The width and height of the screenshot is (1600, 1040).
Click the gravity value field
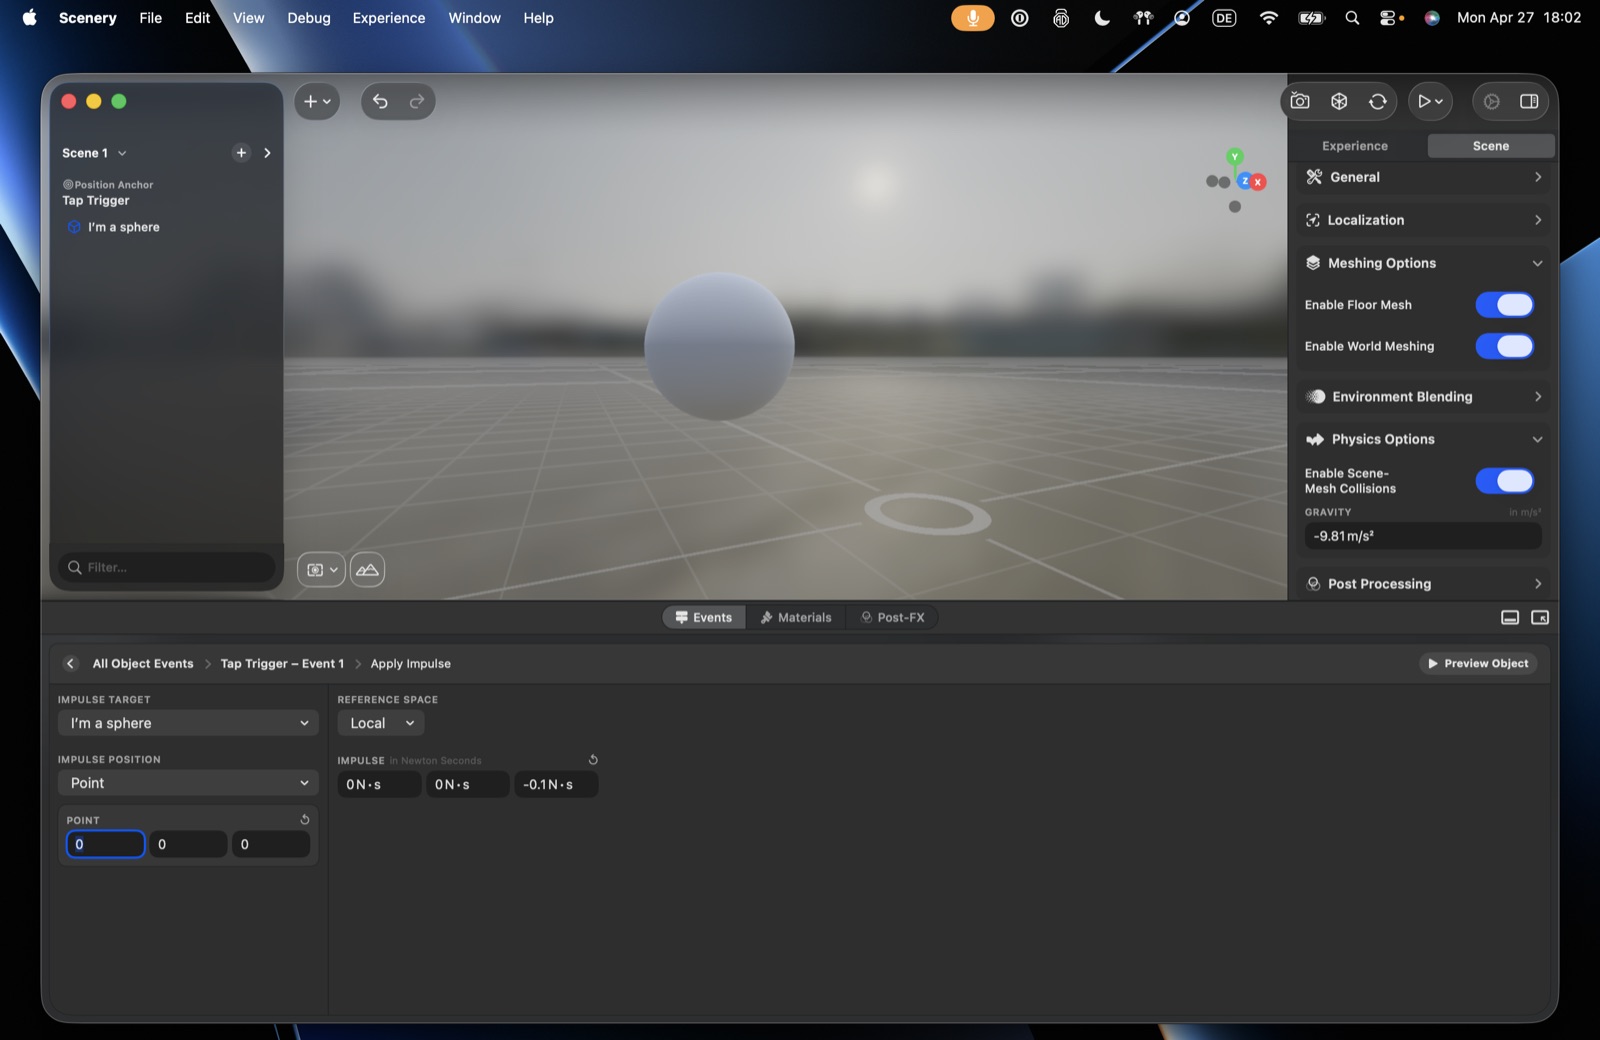1422,536
